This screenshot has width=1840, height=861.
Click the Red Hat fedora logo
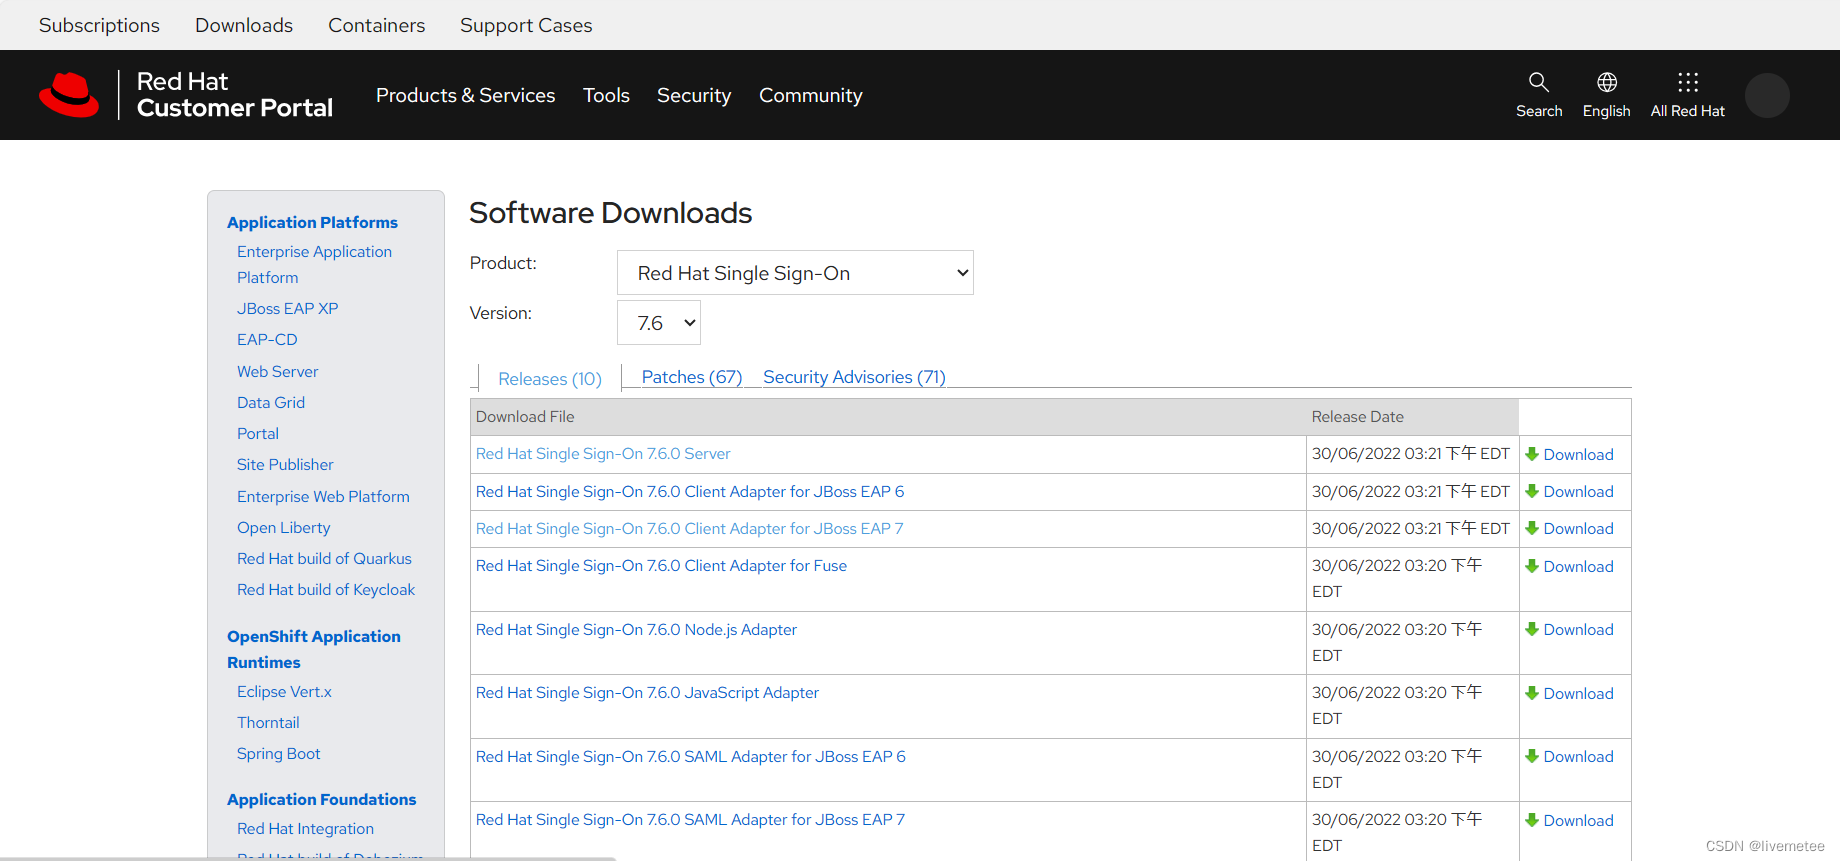[69, 95]
